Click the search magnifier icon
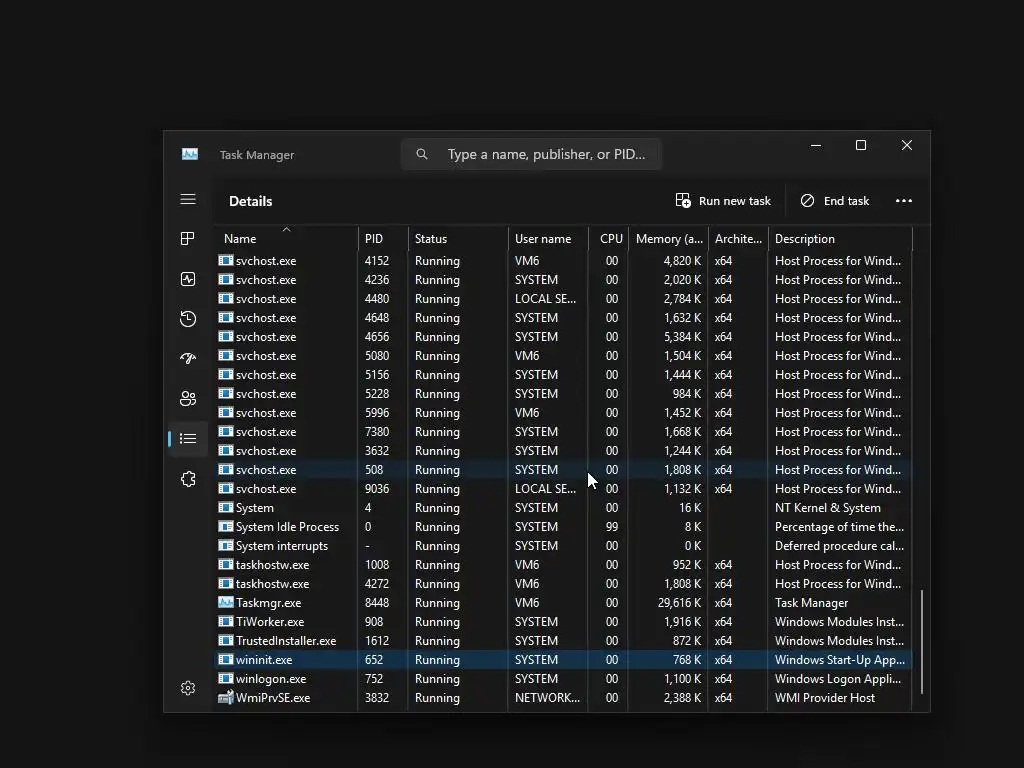 coord(422,154)
